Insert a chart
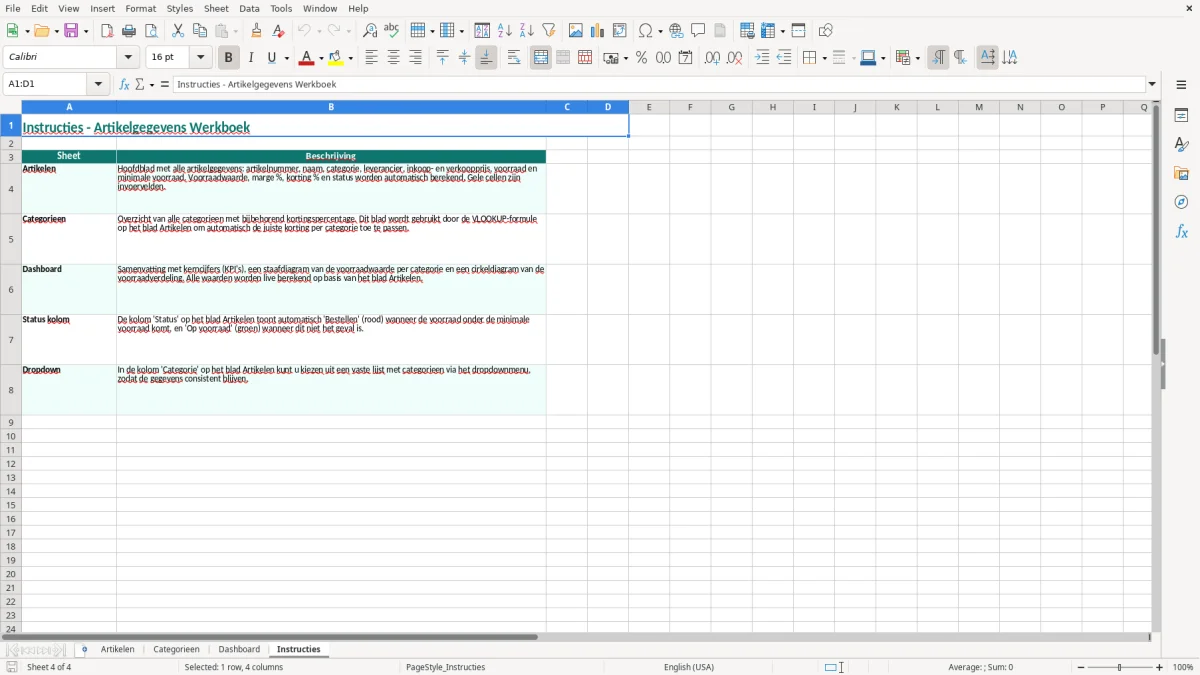Viewport: 1200px width, 675px height. click(x=598, y=31)
